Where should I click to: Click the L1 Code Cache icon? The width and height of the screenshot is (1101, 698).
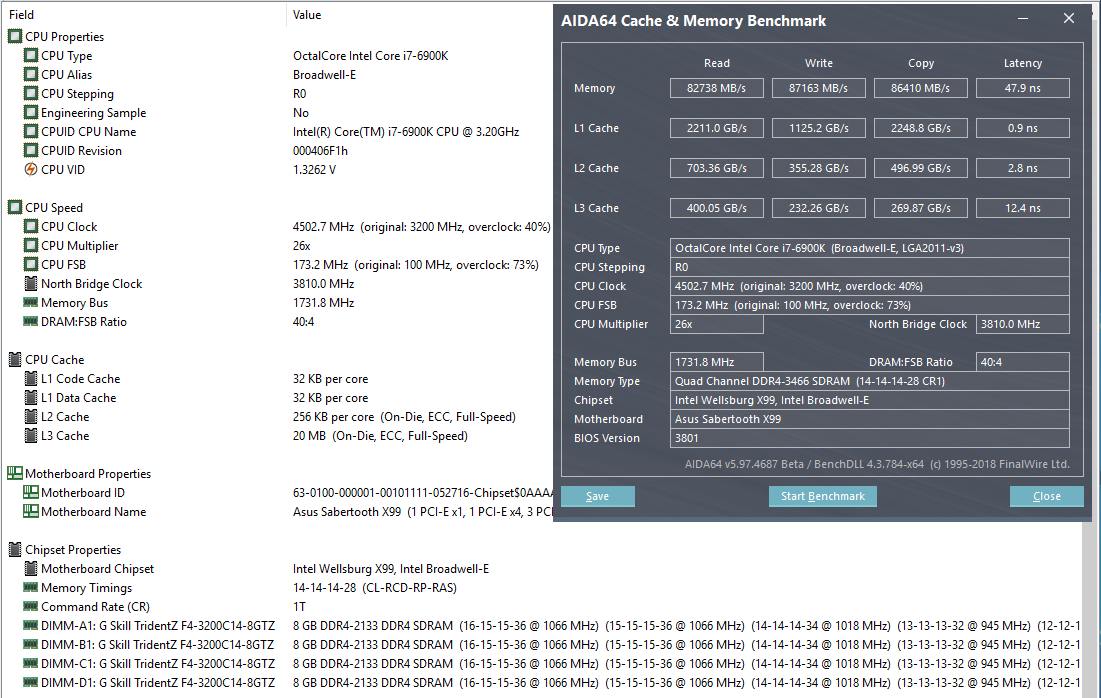point(31,378)
